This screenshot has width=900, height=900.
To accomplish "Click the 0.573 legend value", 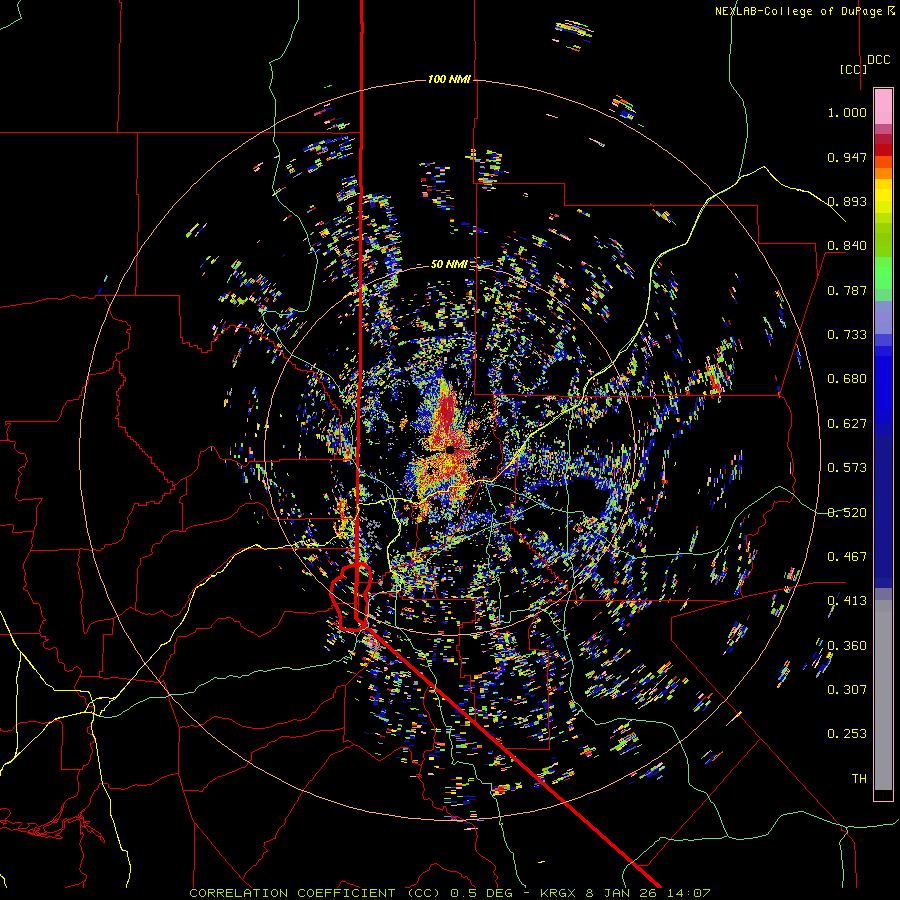I will (x=847, y=468).
